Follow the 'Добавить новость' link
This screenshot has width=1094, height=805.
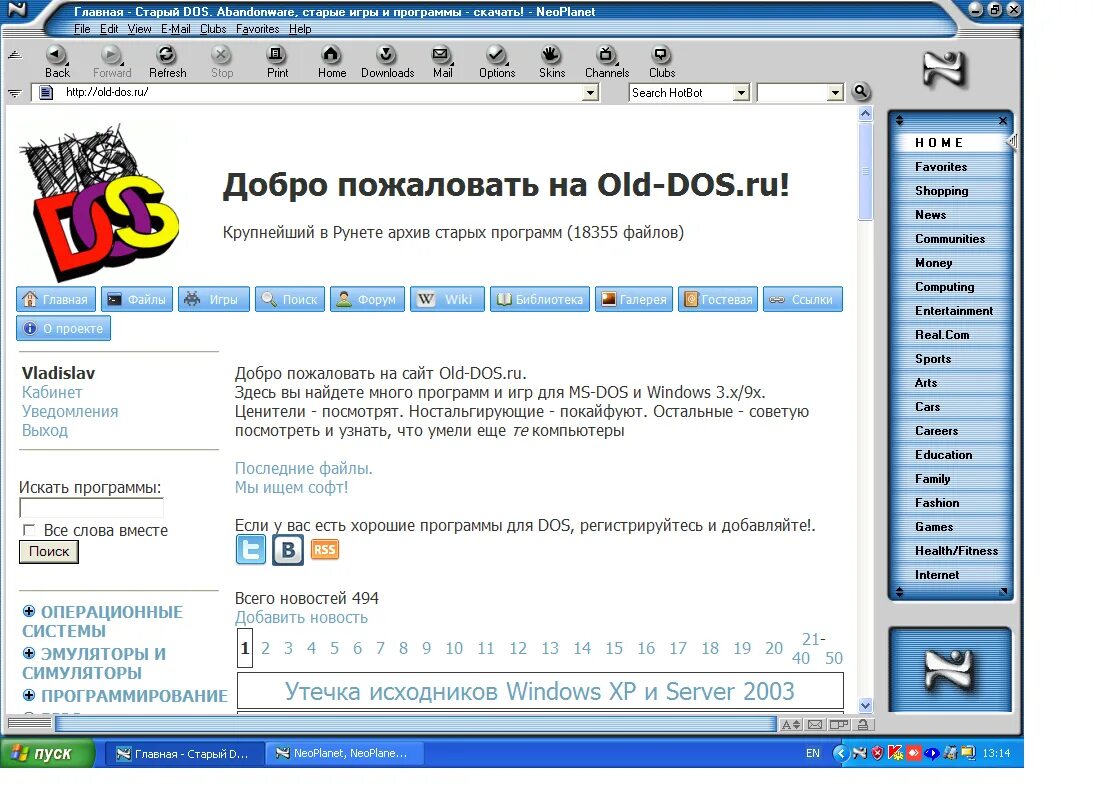(x=301, y=617)
